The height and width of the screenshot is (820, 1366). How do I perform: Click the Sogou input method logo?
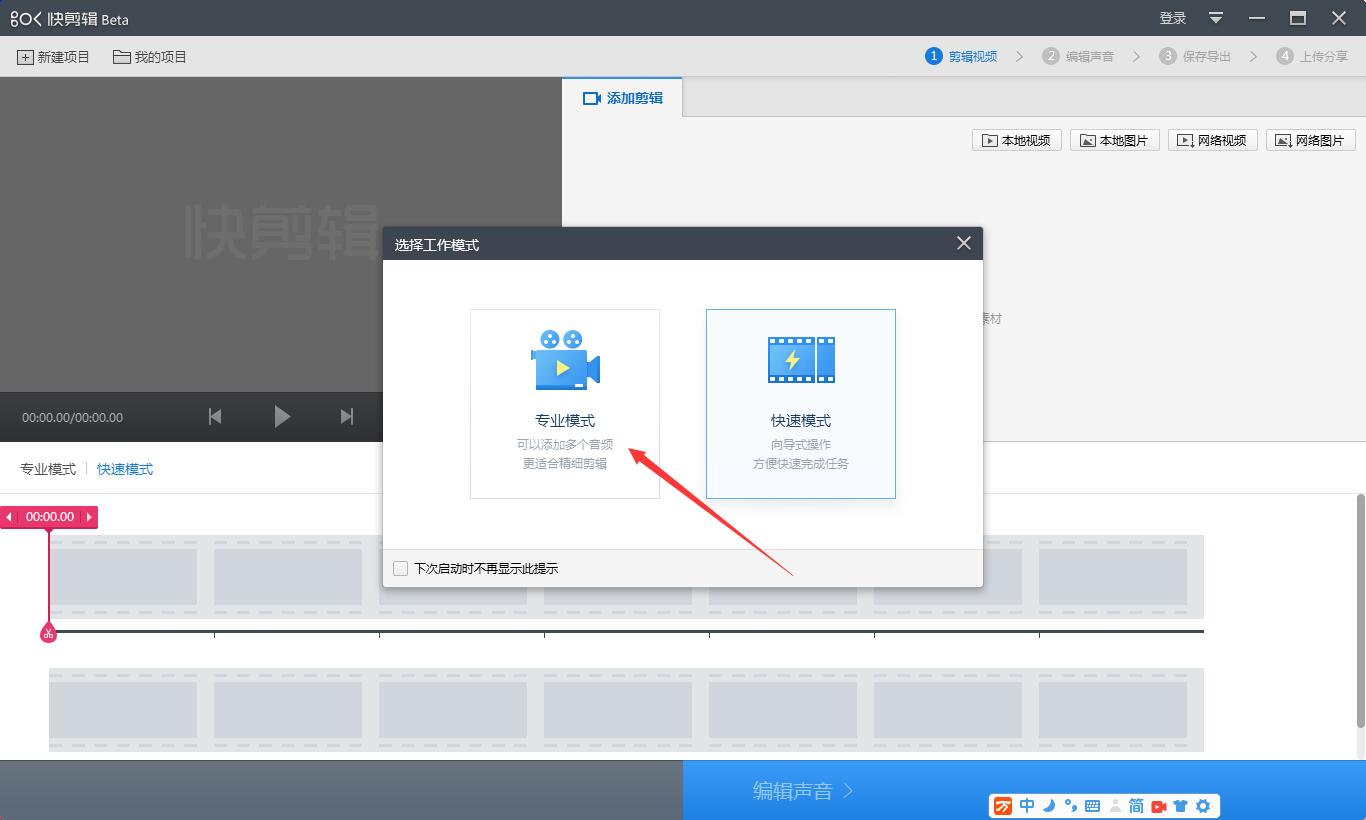click(1003, 806)
